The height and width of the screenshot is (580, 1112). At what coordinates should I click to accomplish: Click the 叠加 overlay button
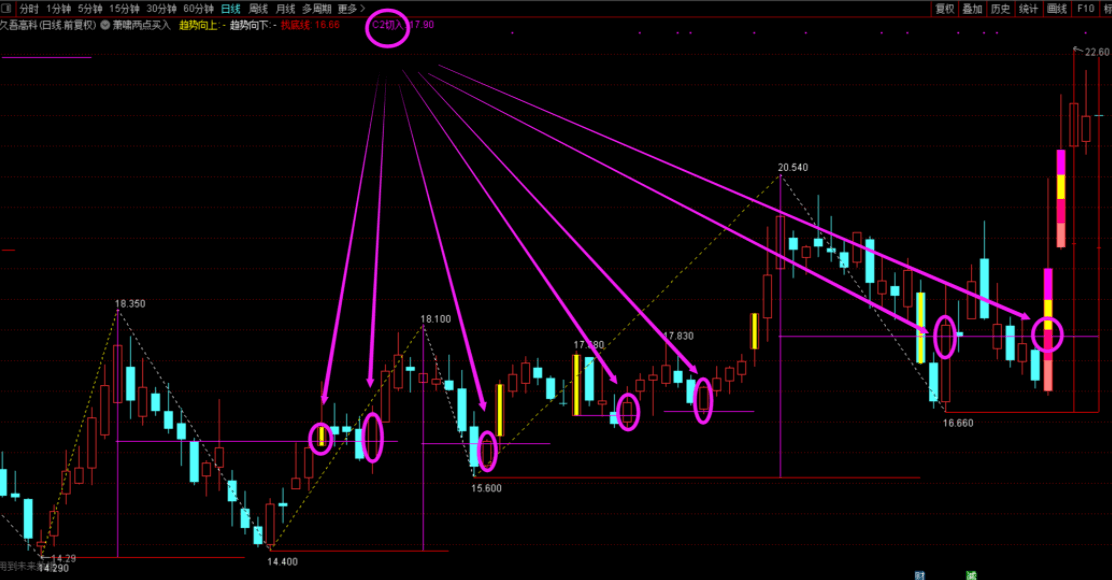click(972, 9)
